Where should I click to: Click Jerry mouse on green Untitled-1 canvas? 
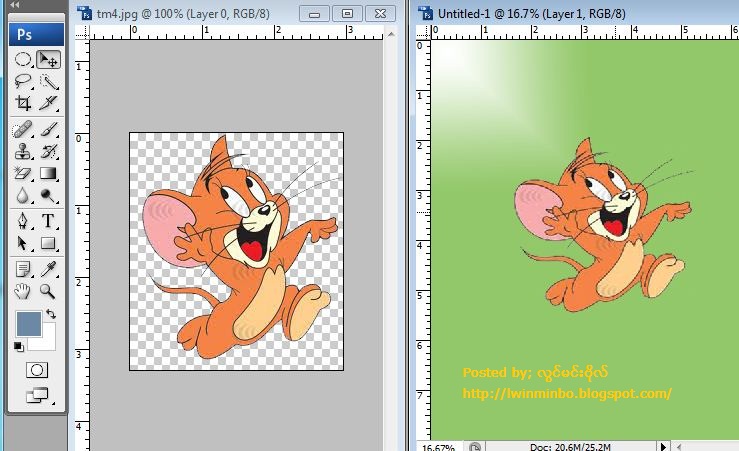coord(606,226)
